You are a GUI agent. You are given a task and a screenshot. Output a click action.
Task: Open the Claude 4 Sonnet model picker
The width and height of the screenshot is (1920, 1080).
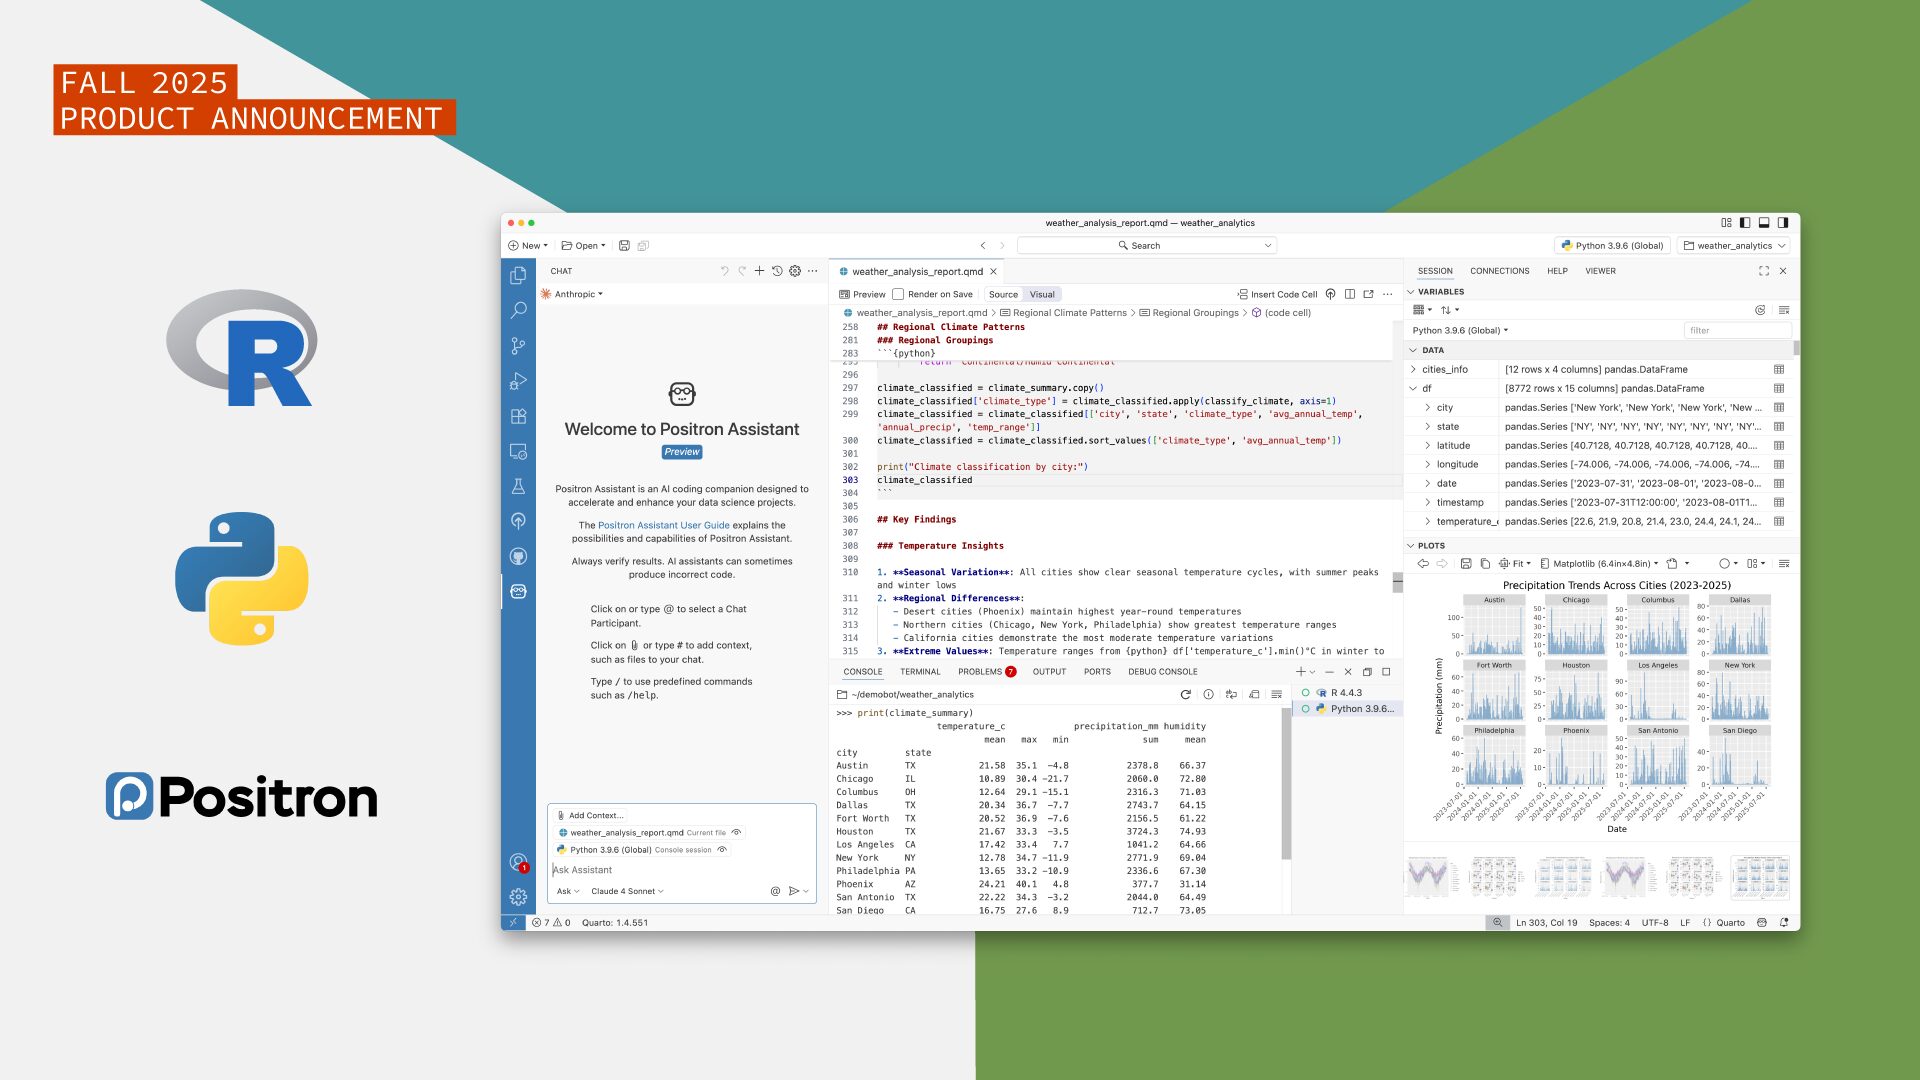click(627, 891)
